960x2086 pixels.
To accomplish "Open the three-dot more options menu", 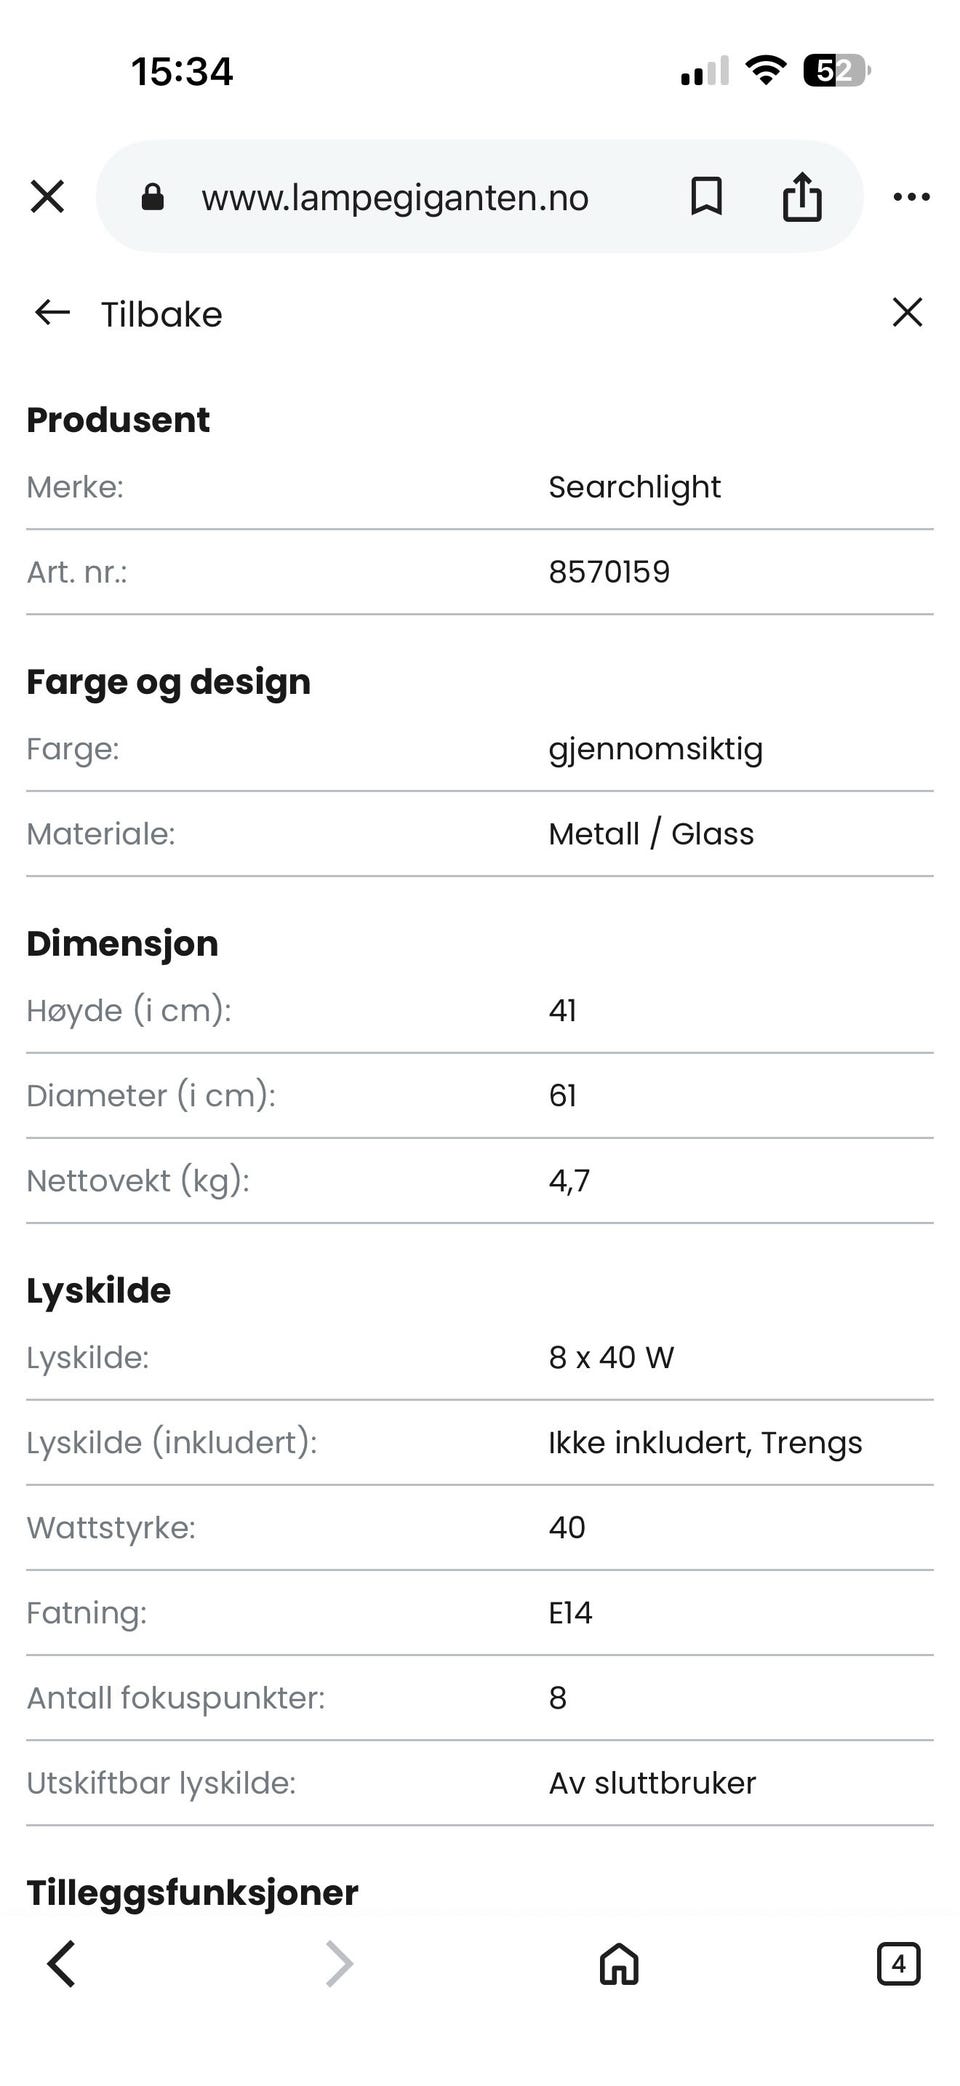I will pyautogui.click(x=911, y=197).
